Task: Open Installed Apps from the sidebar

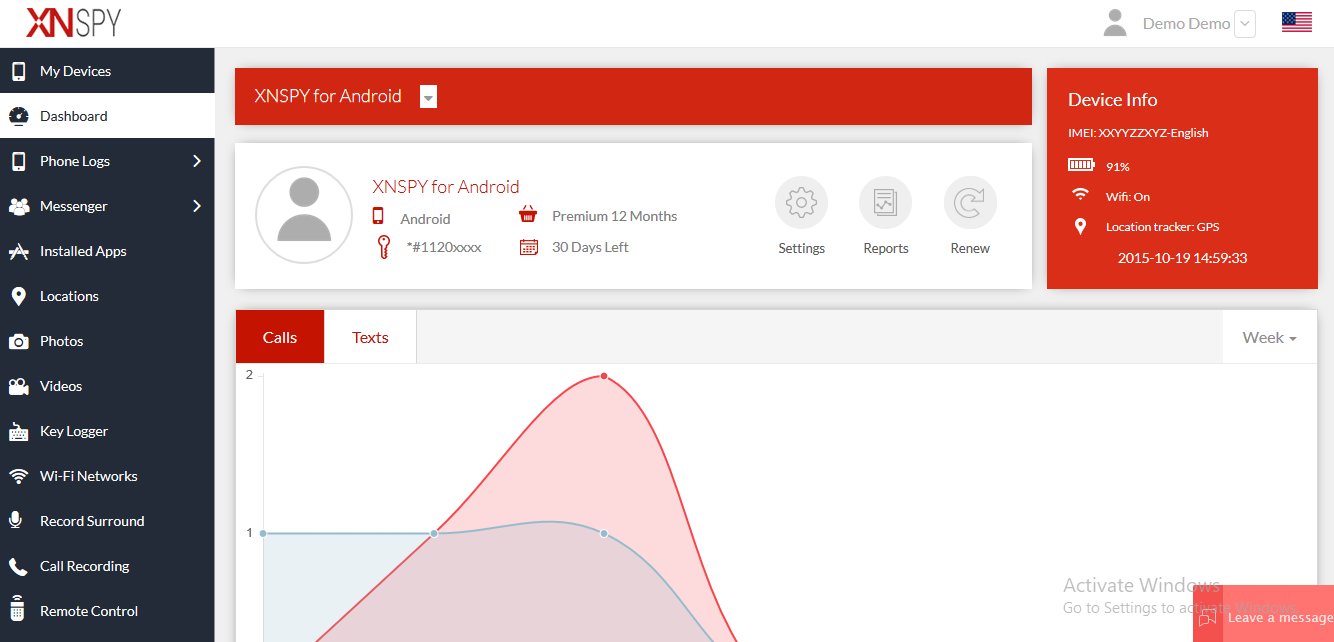Action: click(107, 251)
